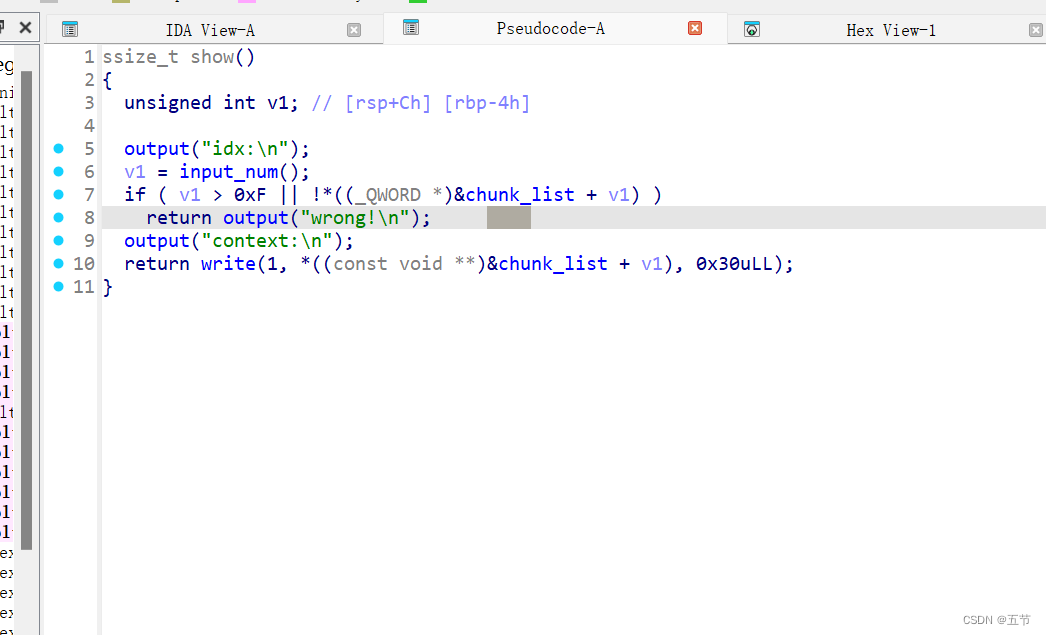The height and width of the screenshot is (635, 1046).
Task: Click the write function call
Action: pos(228,264)
